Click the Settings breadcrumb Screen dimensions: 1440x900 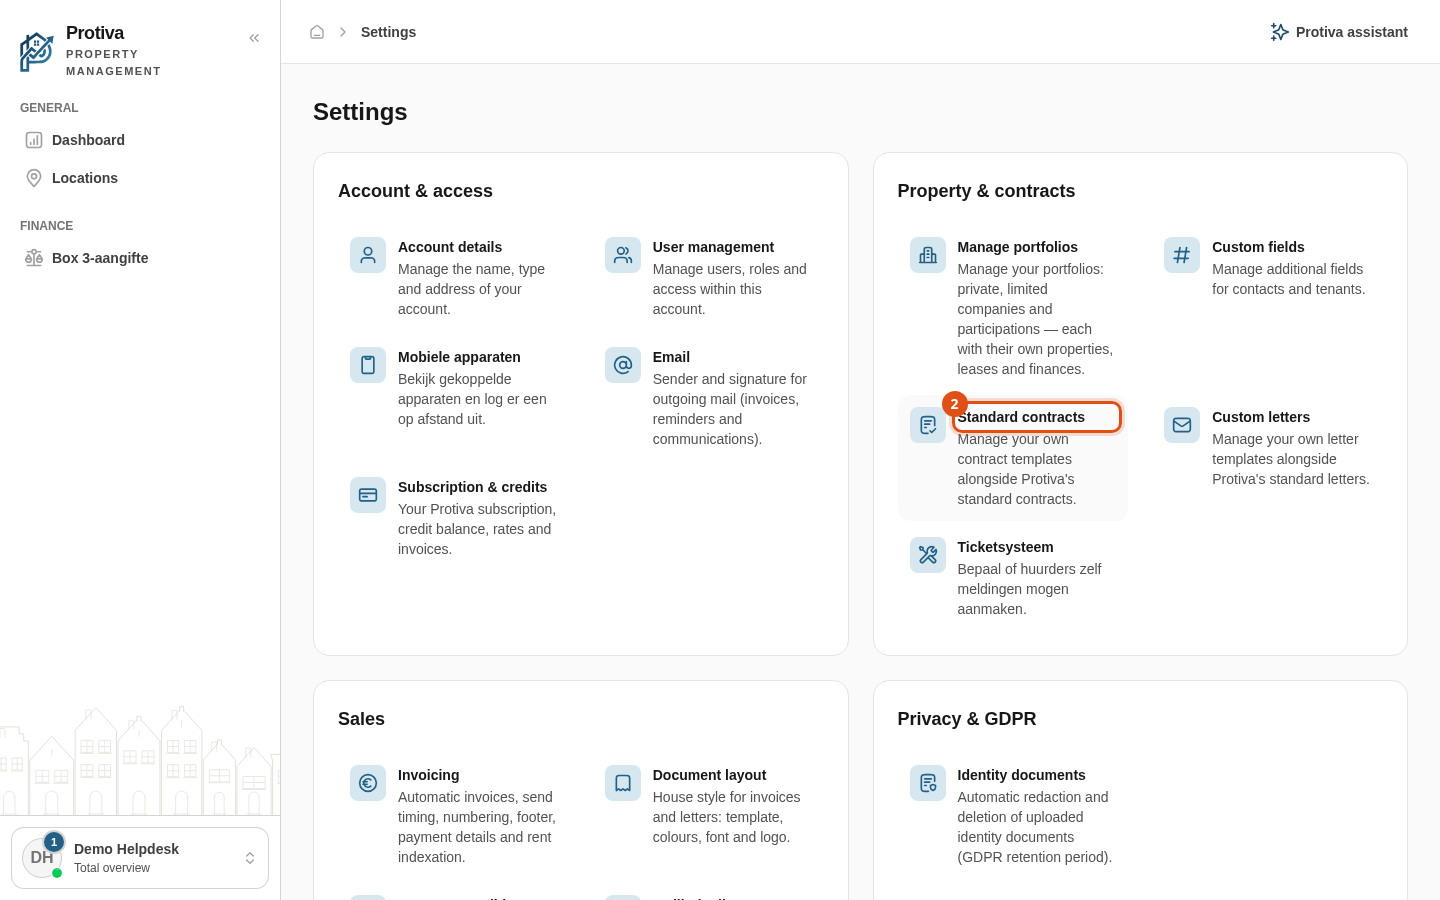click(x=388, y=32)
